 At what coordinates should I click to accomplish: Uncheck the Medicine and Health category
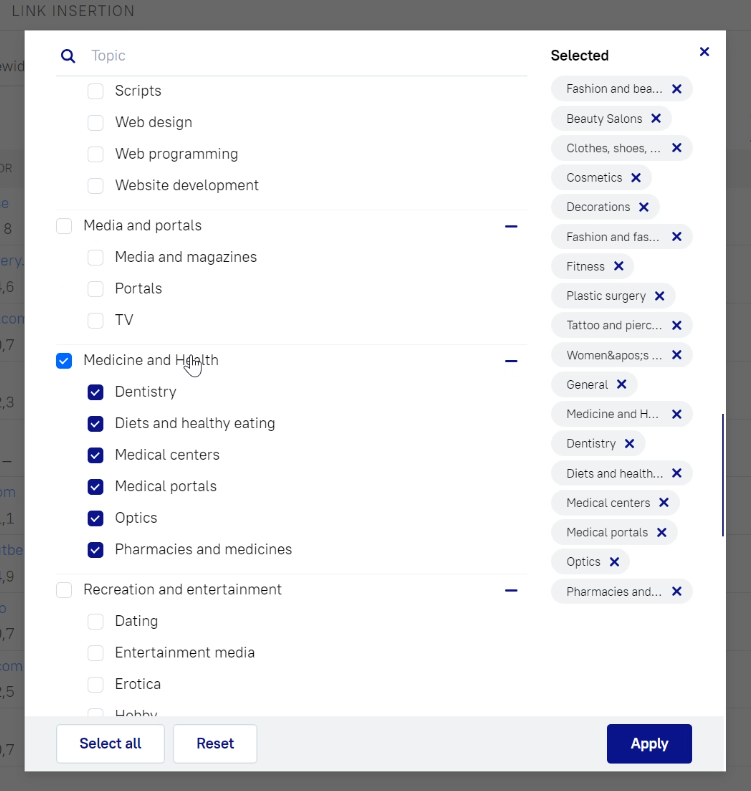[64, 361]
